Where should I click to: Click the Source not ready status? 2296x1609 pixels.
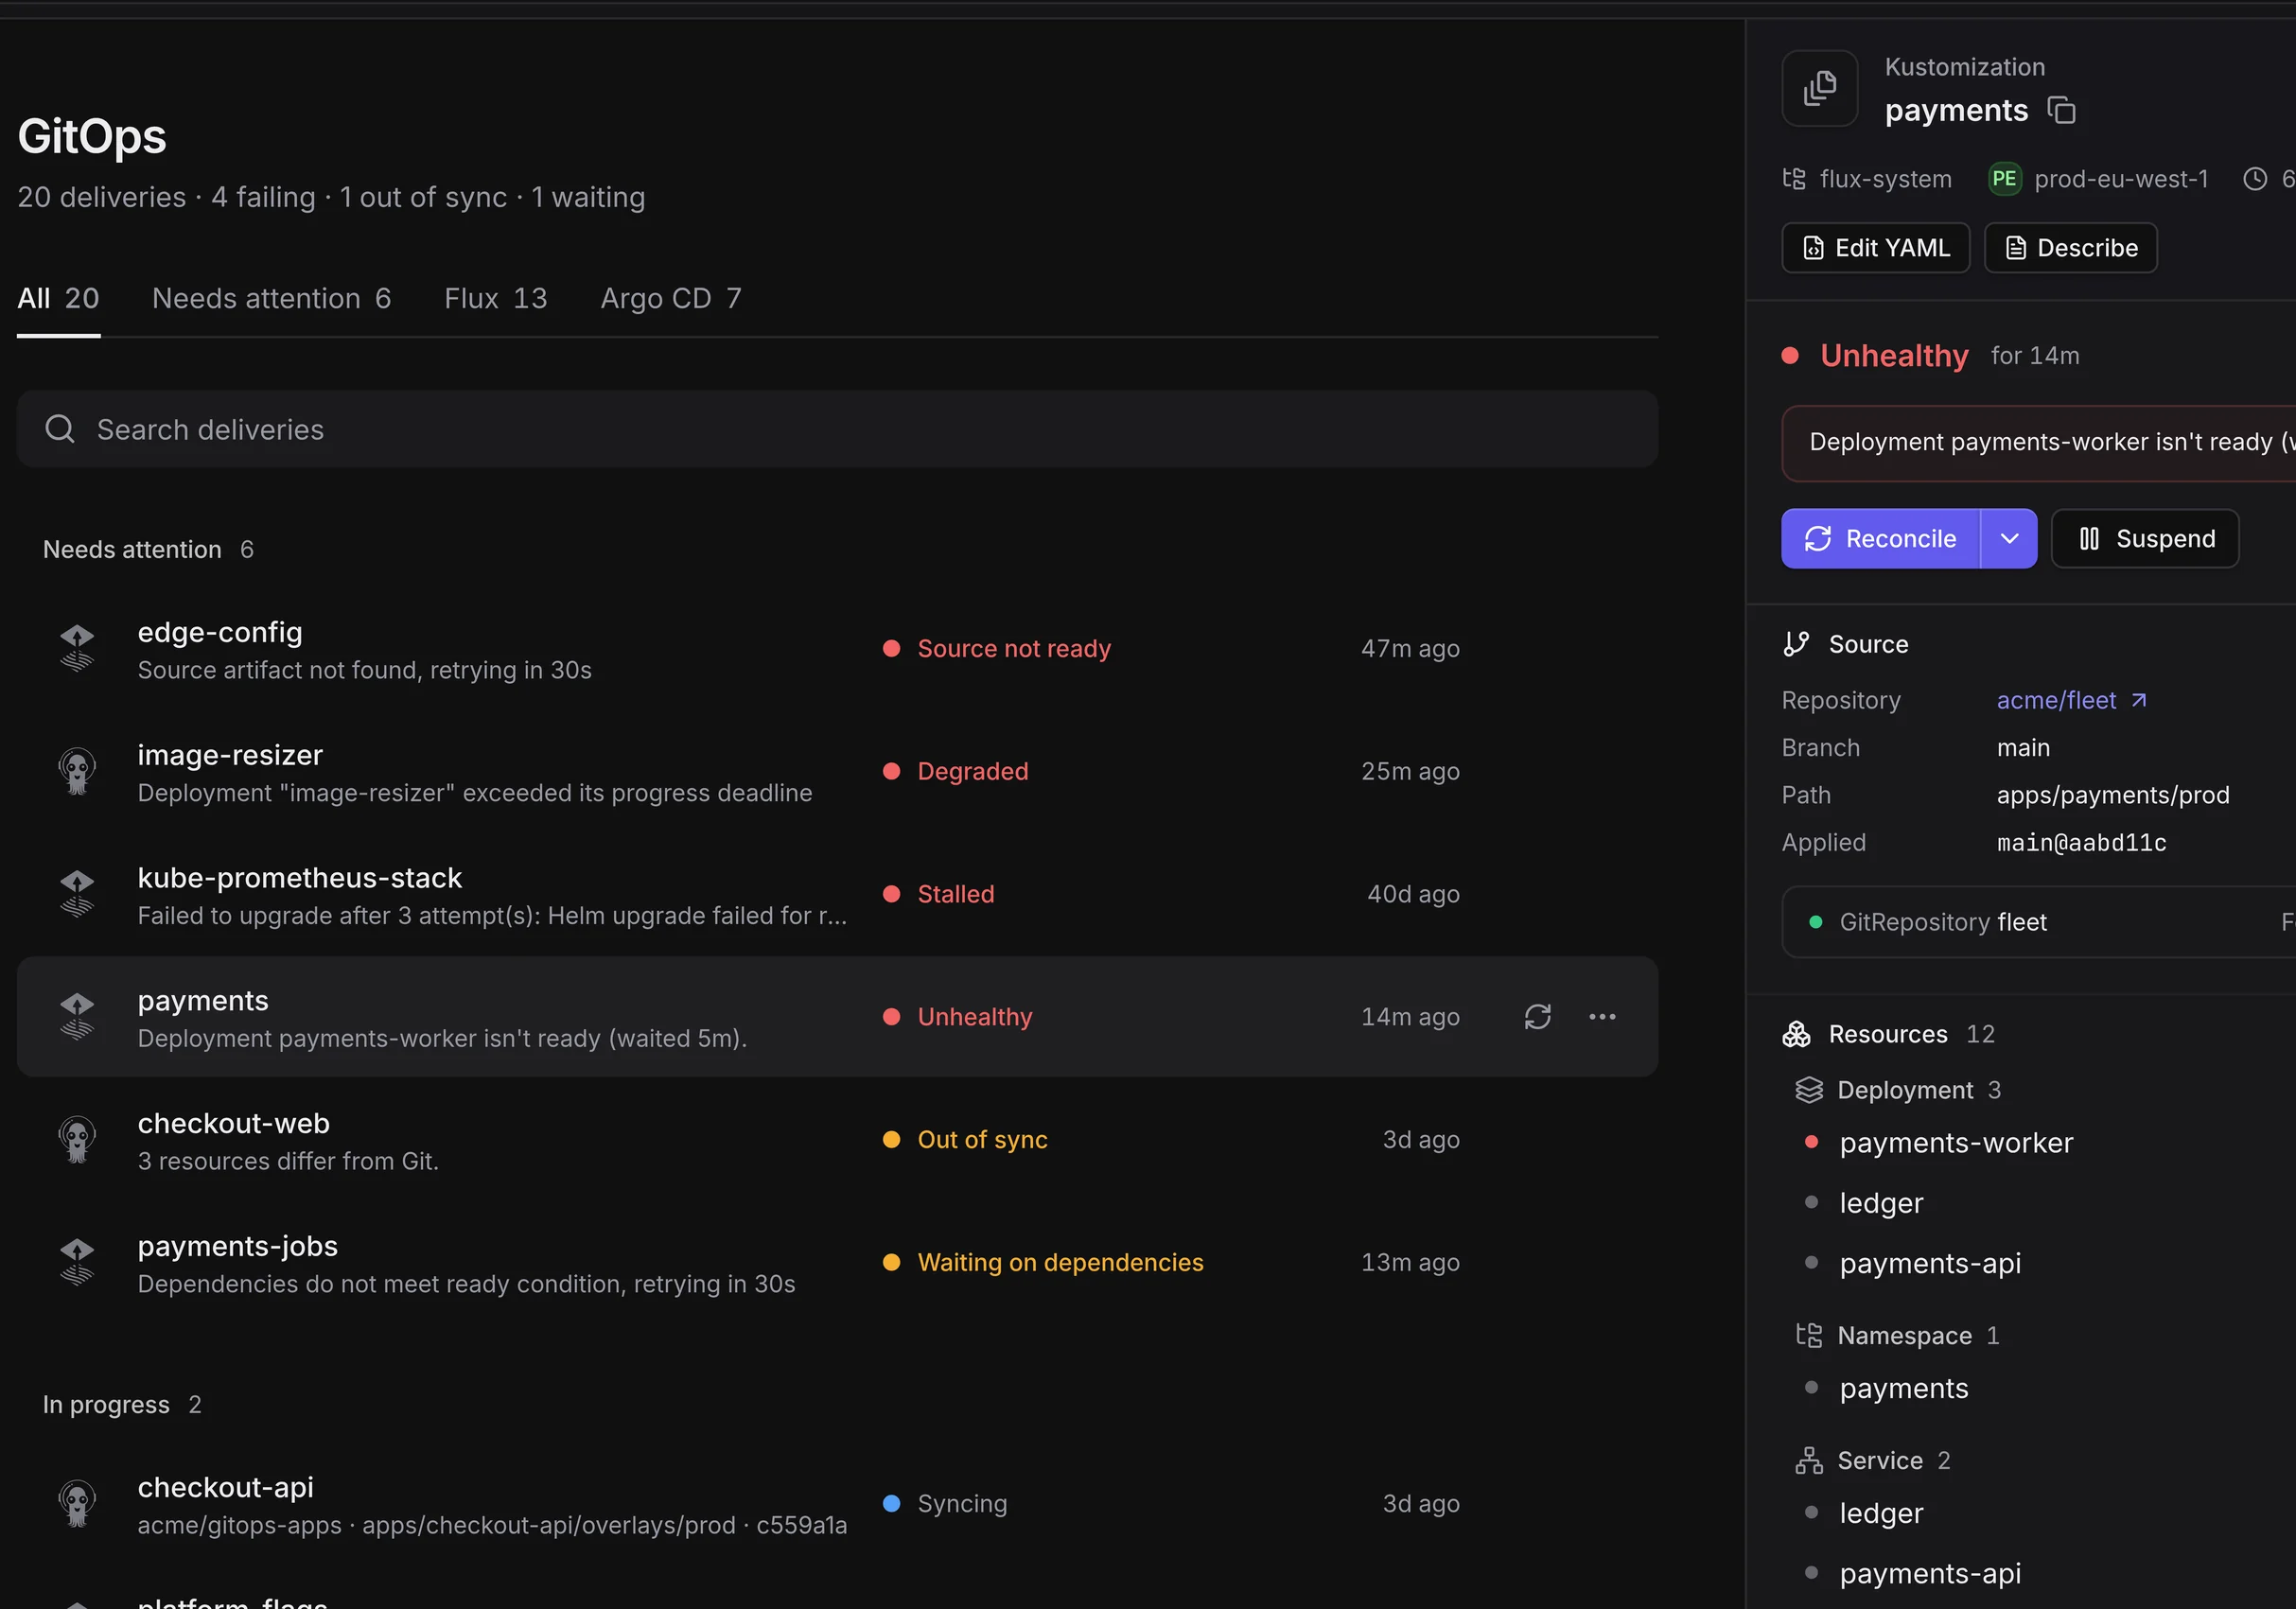[x=1014, y=648]
